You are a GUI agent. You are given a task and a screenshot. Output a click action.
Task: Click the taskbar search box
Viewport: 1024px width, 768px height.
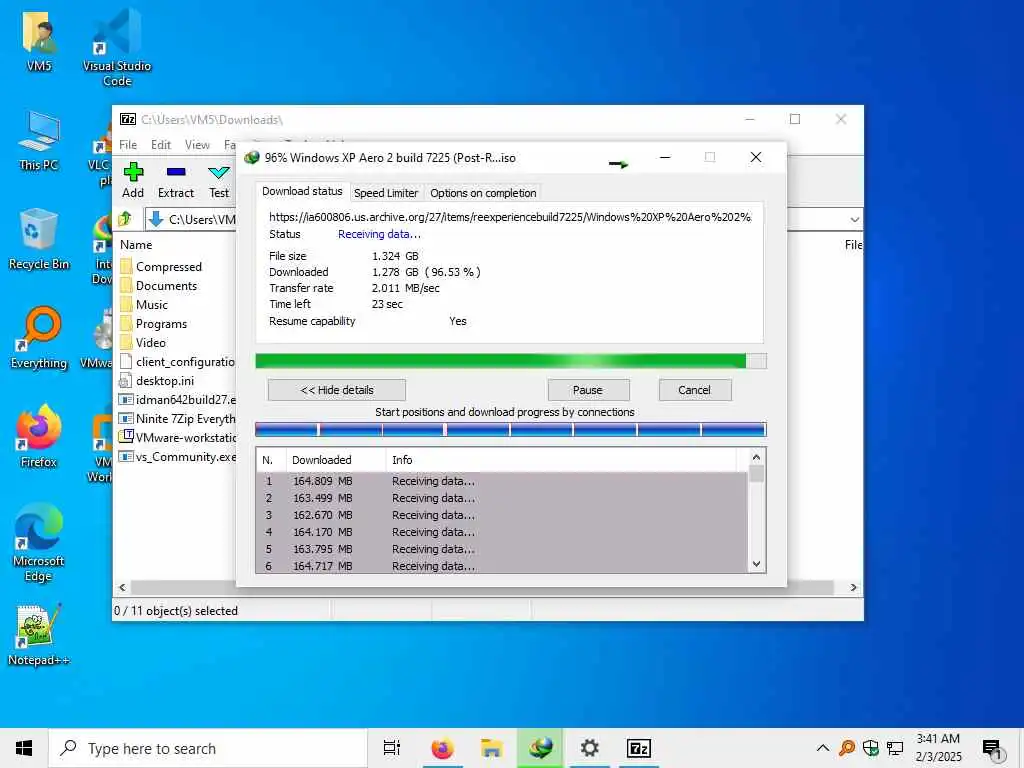click(x=208, y=748)
